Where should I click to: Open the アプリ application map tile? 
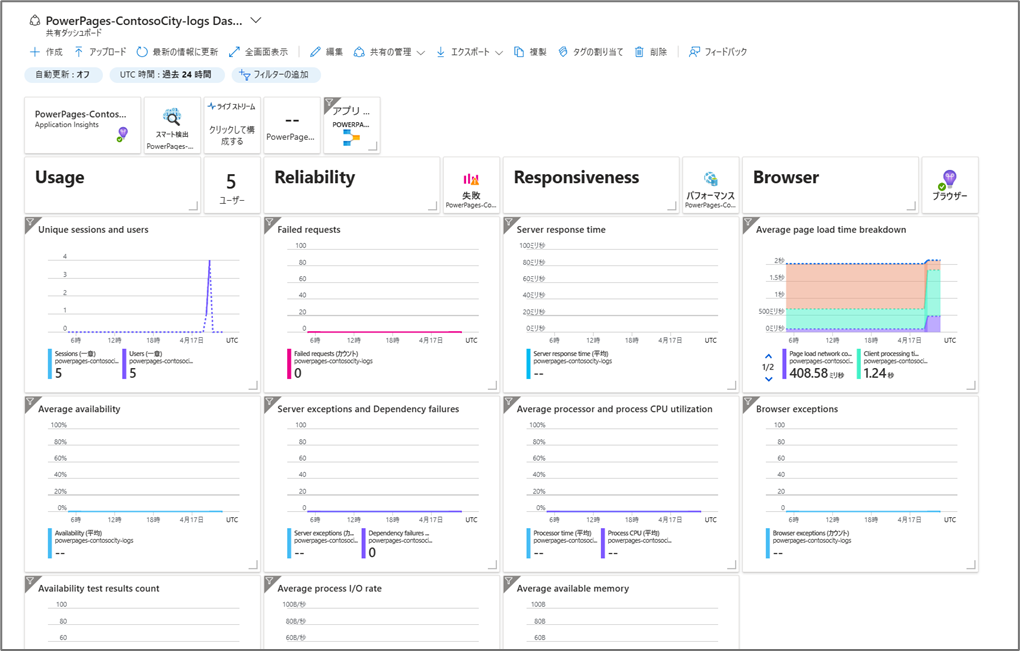click(352, 125)
